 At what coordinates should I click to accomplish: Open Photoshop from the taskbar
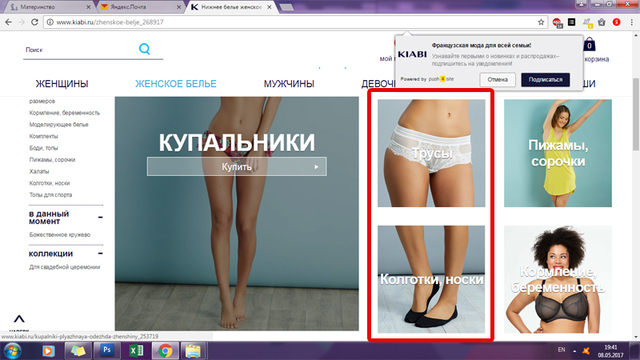(107, 351)
